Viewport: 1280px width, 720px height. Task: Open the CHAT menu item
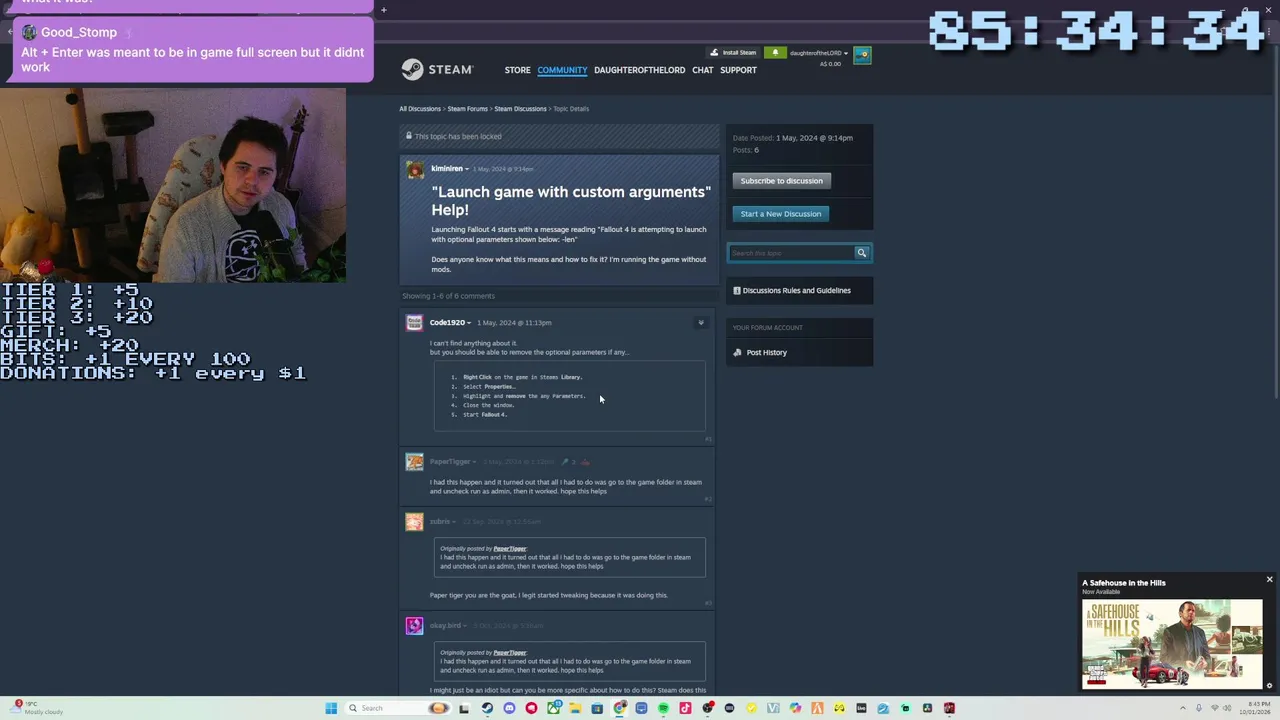pyautogui.click(x=703, y=70)
